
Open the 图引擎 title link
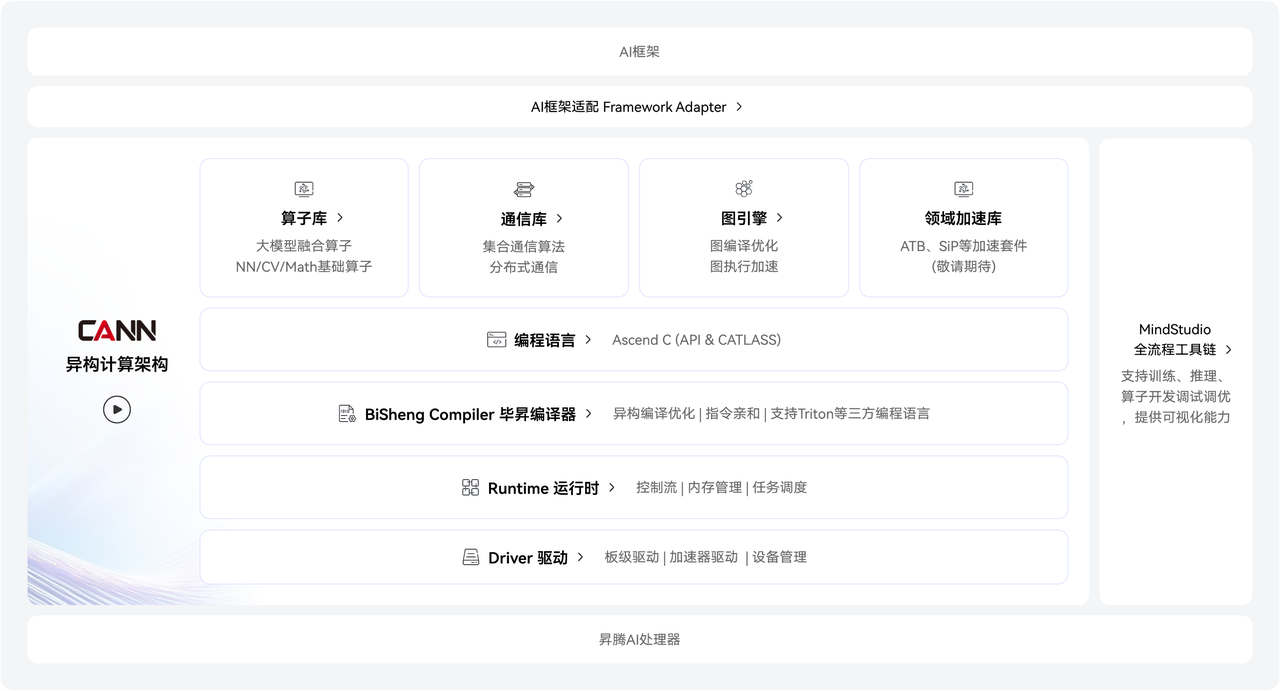(x=744, y=218)
